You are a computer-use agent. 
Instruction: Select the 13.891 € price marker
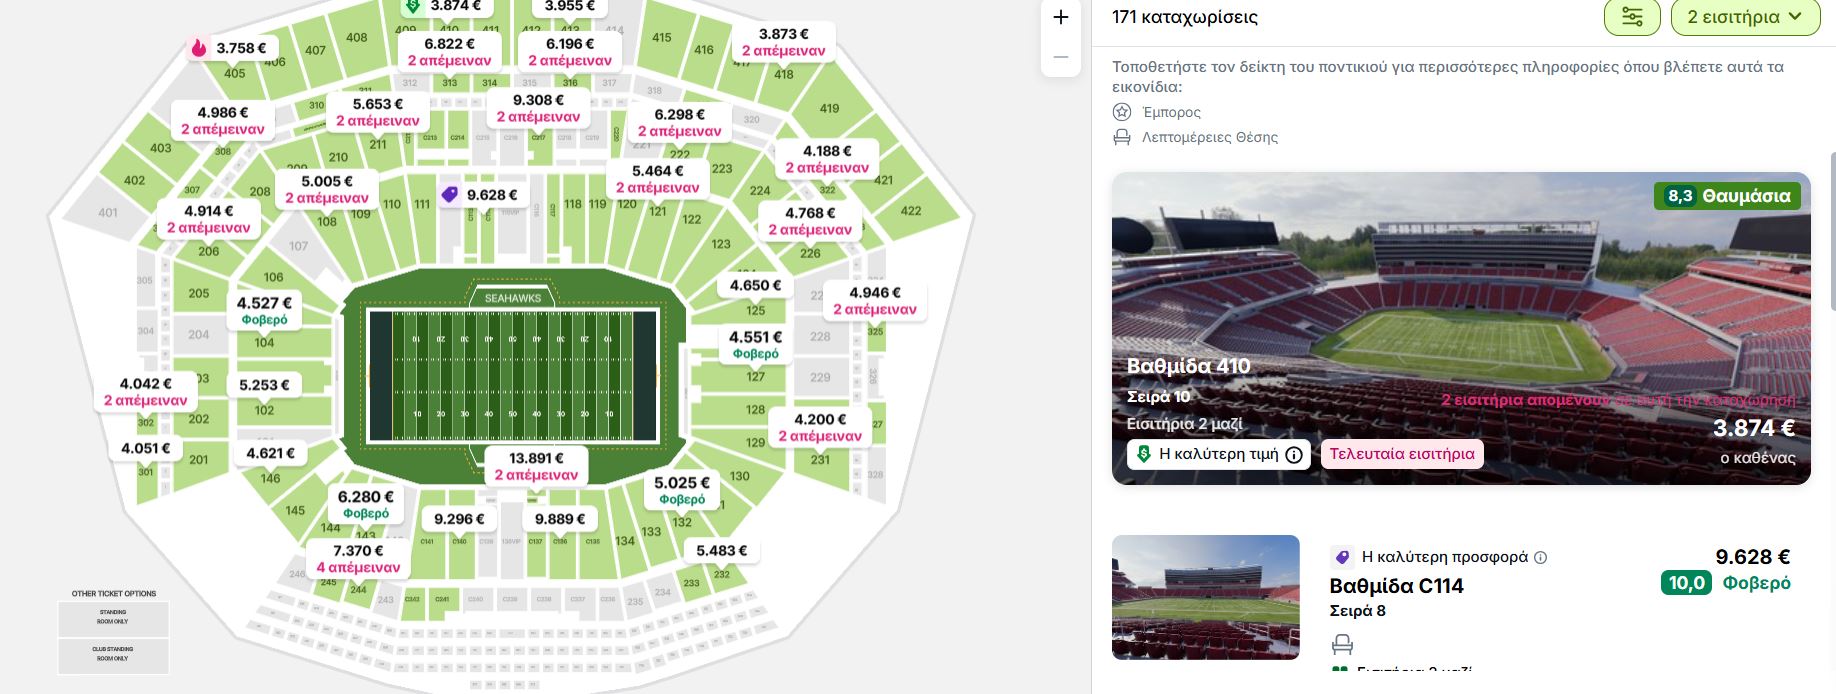pos(536,466)
